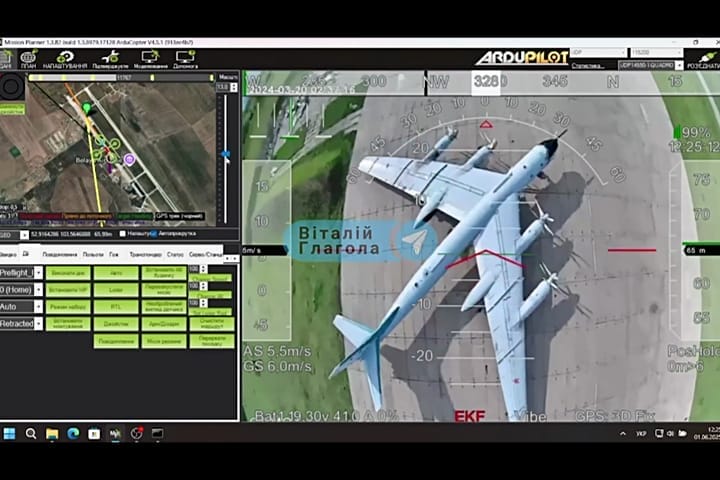720x480 pixels.
Task: Open Windows Start menu
Action: (x=9, y=433)
